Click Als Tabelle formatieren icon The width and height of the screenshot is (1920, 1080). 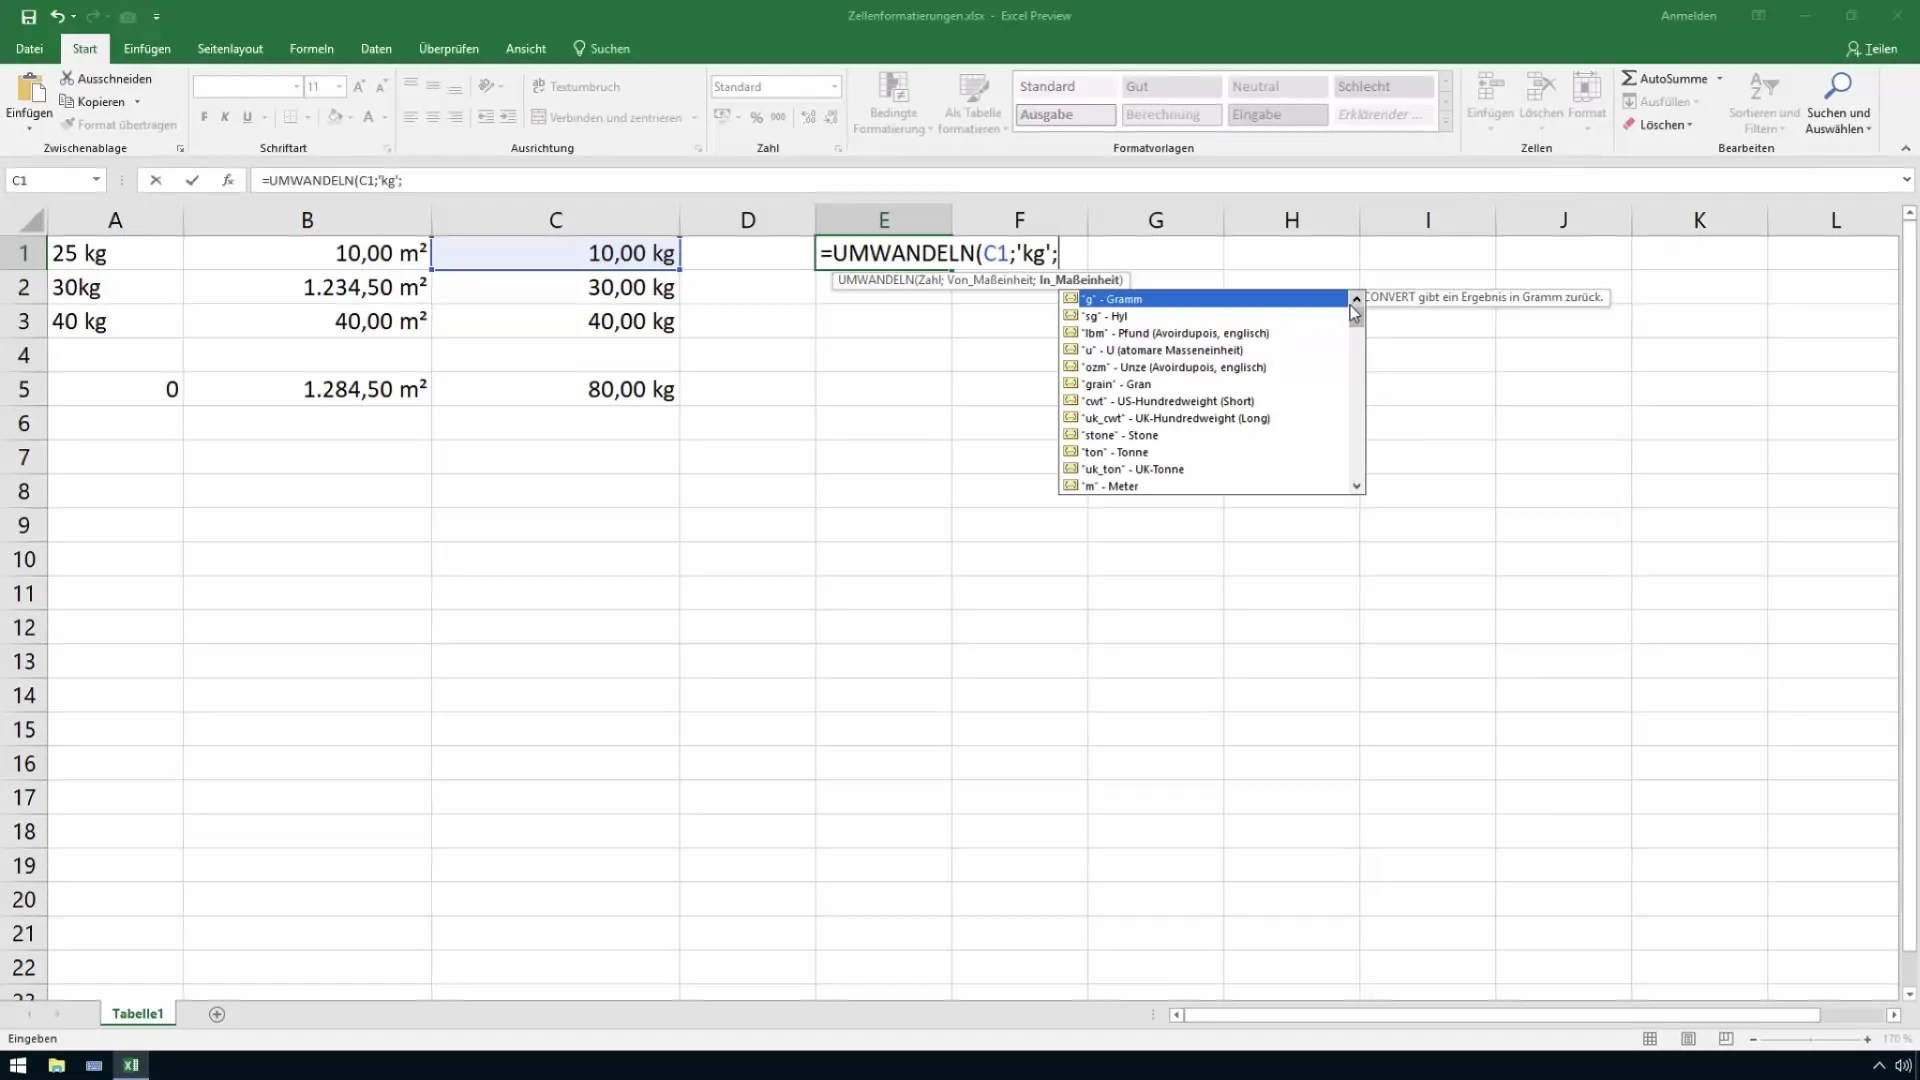973,88
